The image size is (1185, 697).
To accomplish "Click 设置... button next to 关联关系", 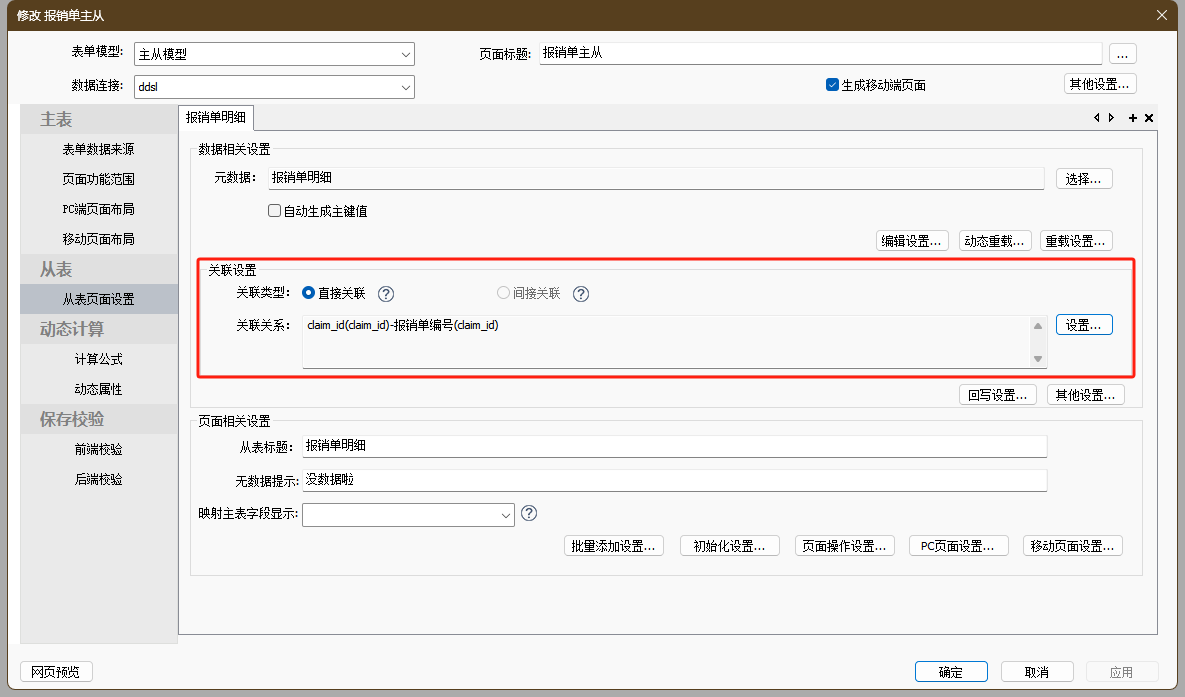I will coord(1084,325).
